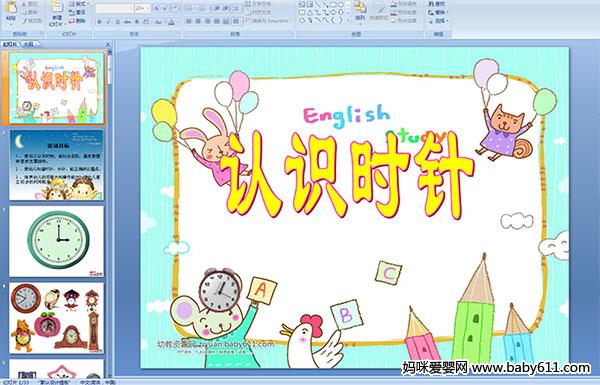Close the slide thumbnail pane
The width and height of the screenshot is (600, 385).
coord(108,44)
